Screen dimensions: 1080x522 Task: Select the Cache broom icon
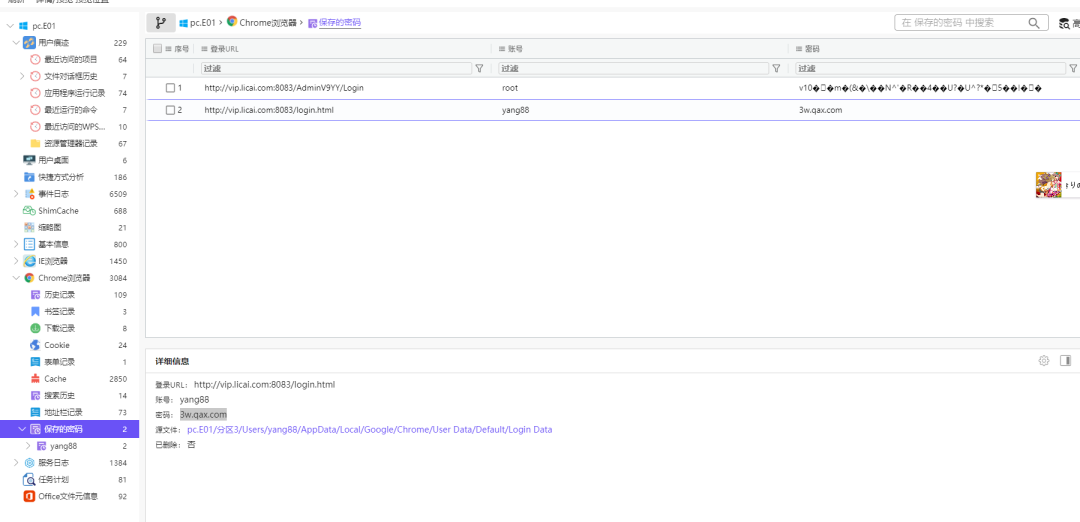(35, 379)
